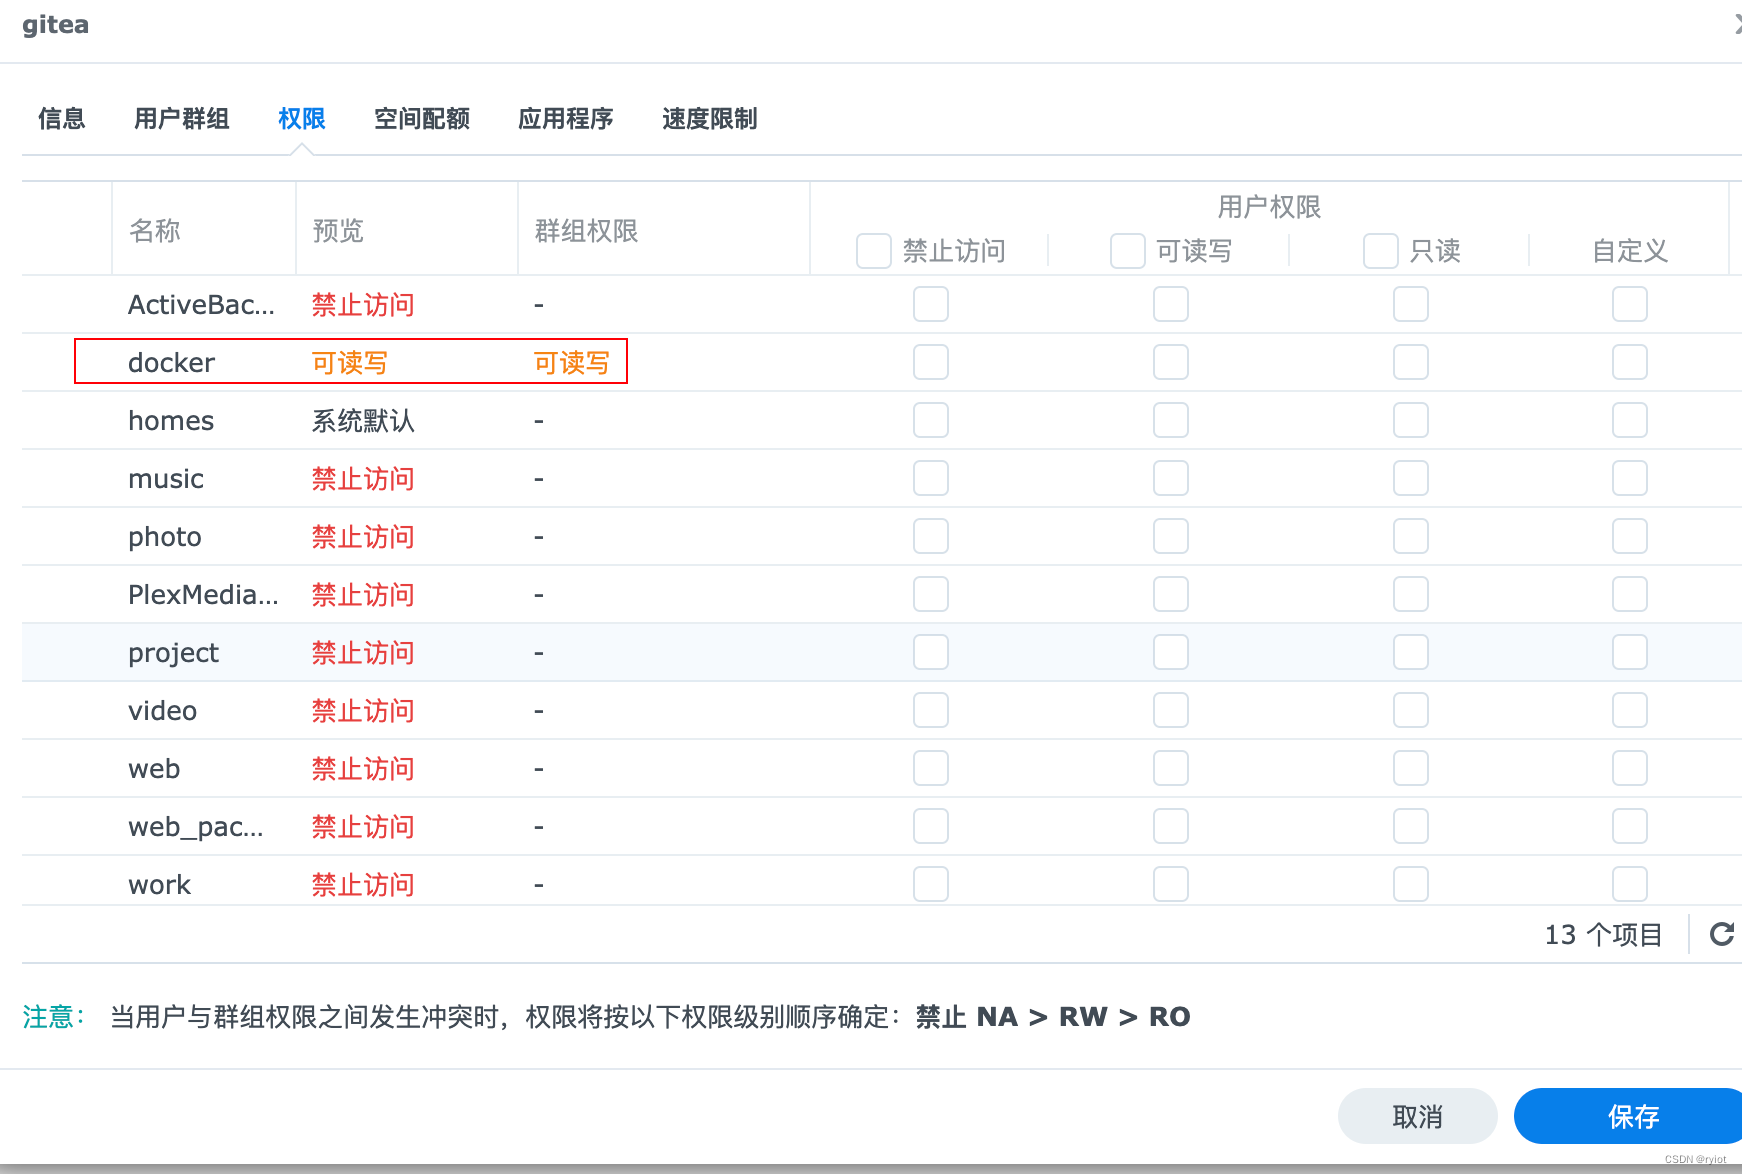Viewport: 1742px width, 1174px height.
Task: Tick 禁止访问 for the web_pac... folder
Action: pyautogui.click(x=931, y=826)
